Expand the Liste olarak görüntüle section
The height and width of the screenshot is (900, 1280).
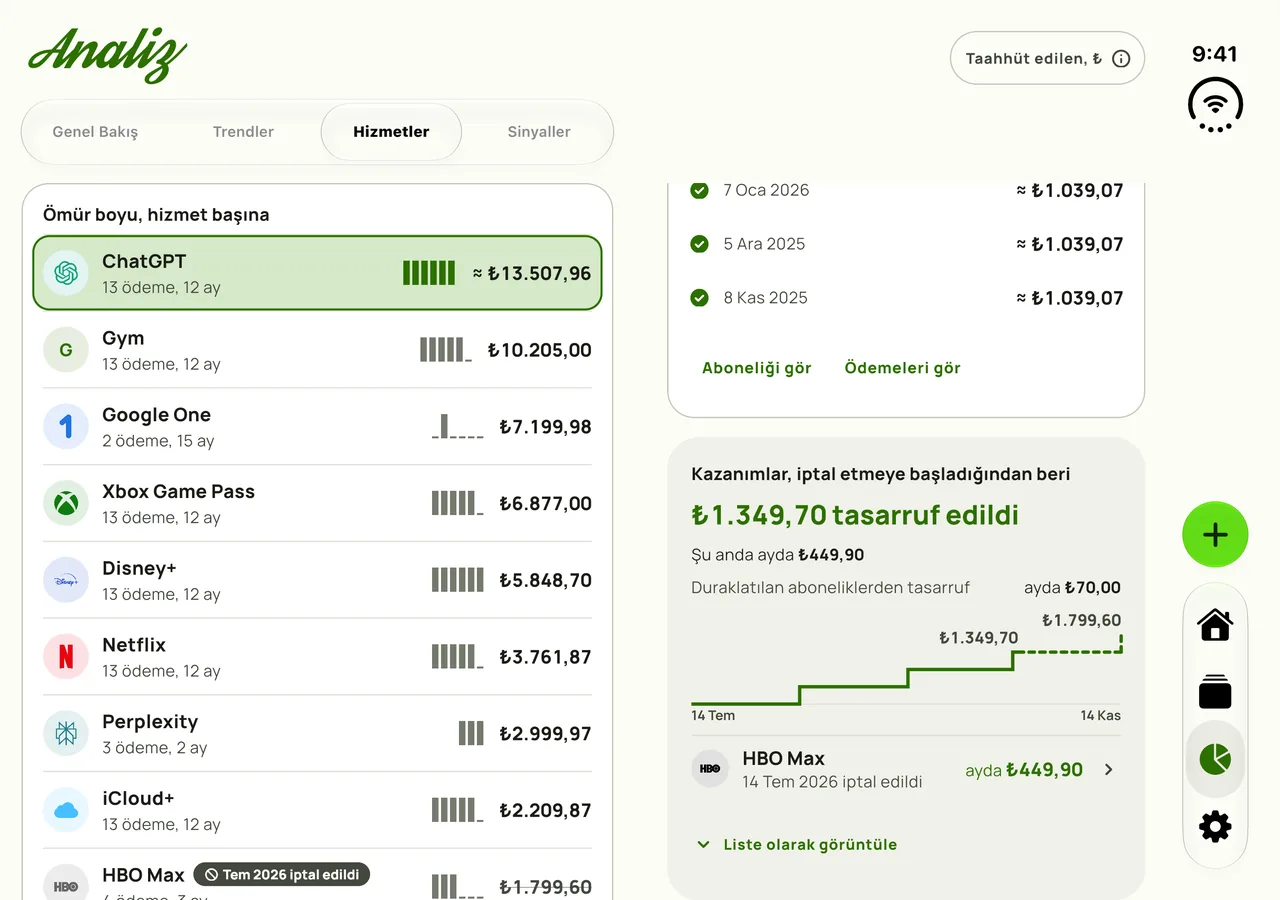tap(795, 845)
